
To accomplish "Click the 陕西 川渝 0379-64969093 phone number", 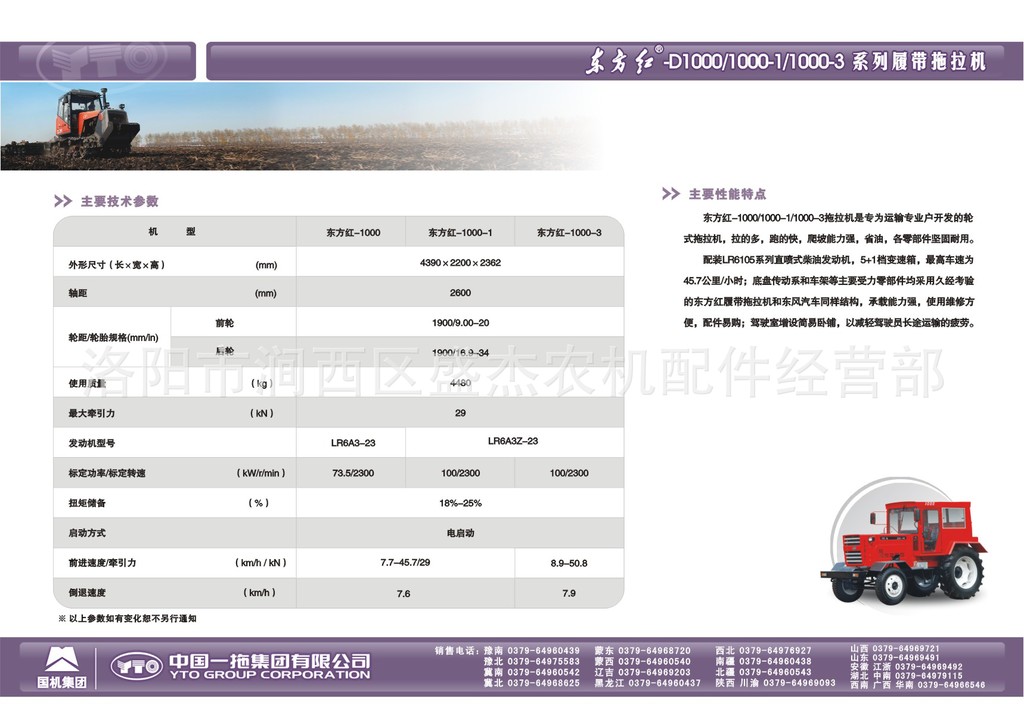I will [x=776, y=683].
